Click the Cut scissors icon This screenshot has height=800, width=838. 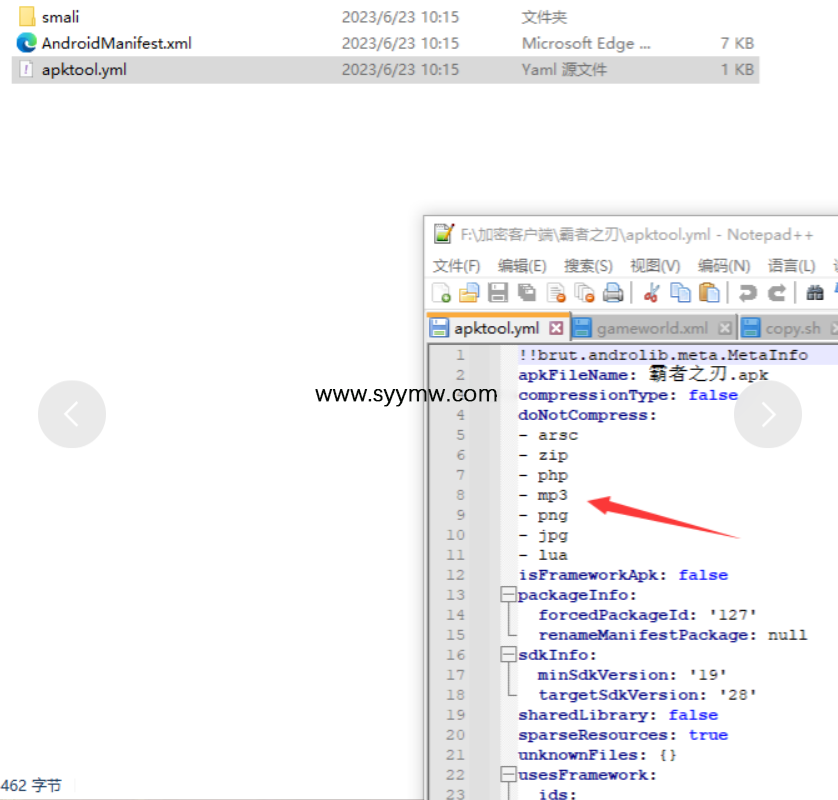[x=652, y=293]
